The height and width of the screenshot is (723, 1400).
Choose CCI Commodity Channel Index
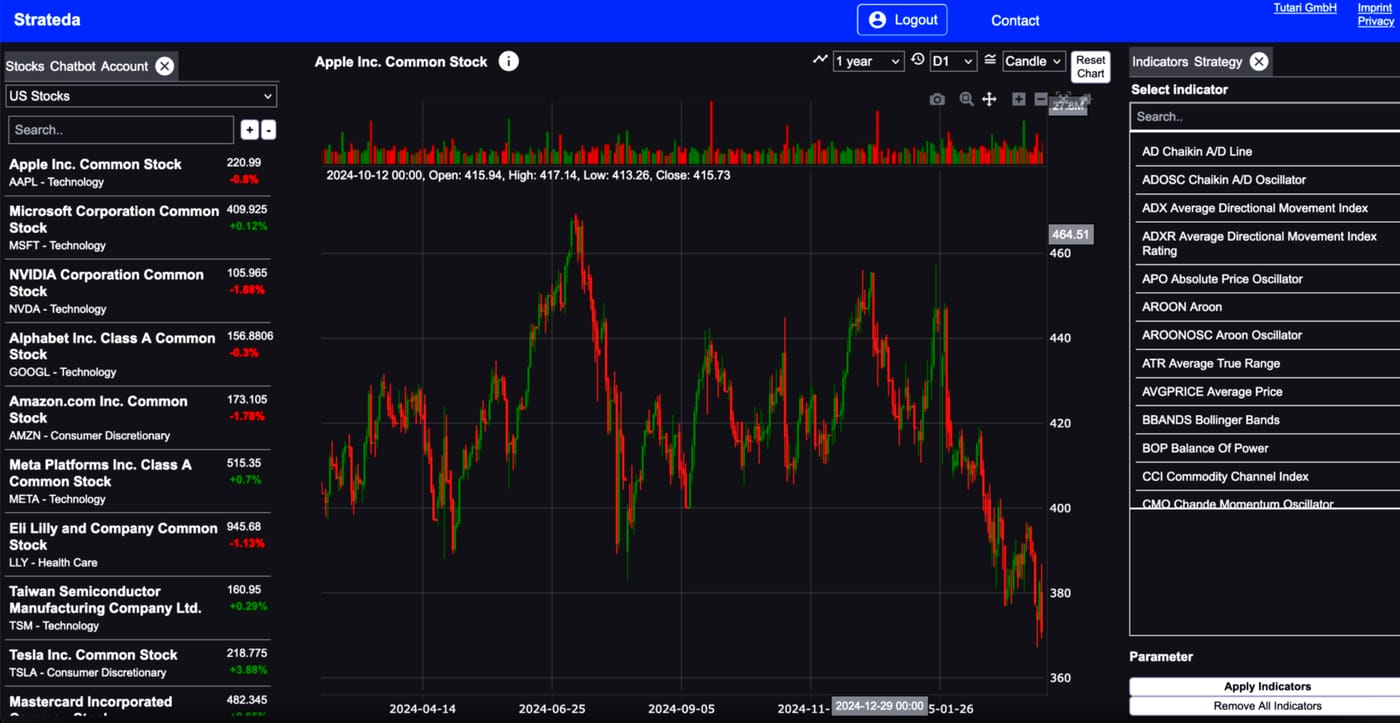click(1267, 477)
